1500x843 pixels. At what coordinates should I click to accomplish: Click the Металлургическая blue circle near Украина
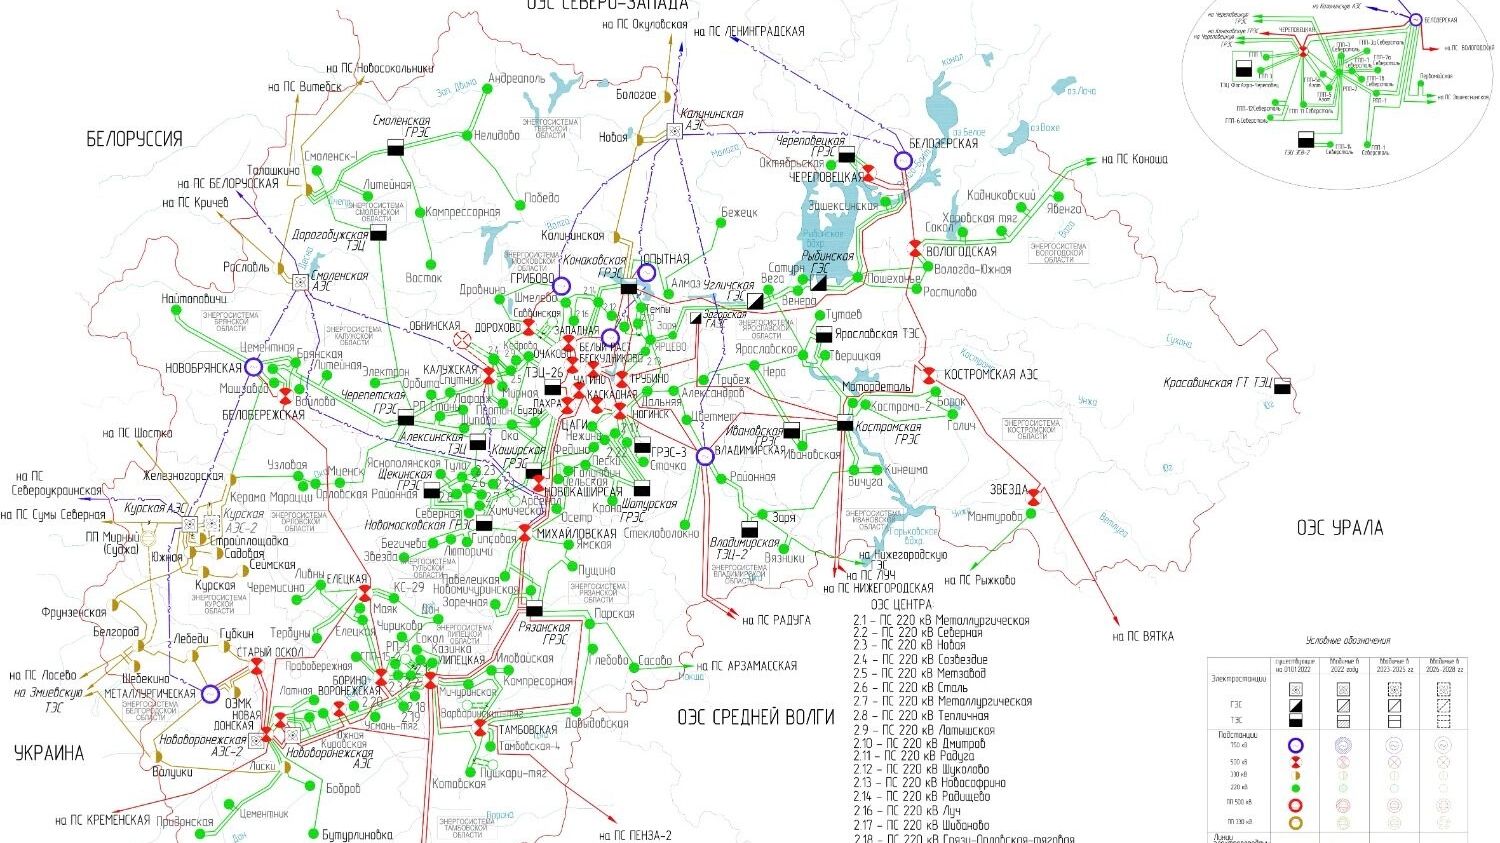click(x=210, y=694)
